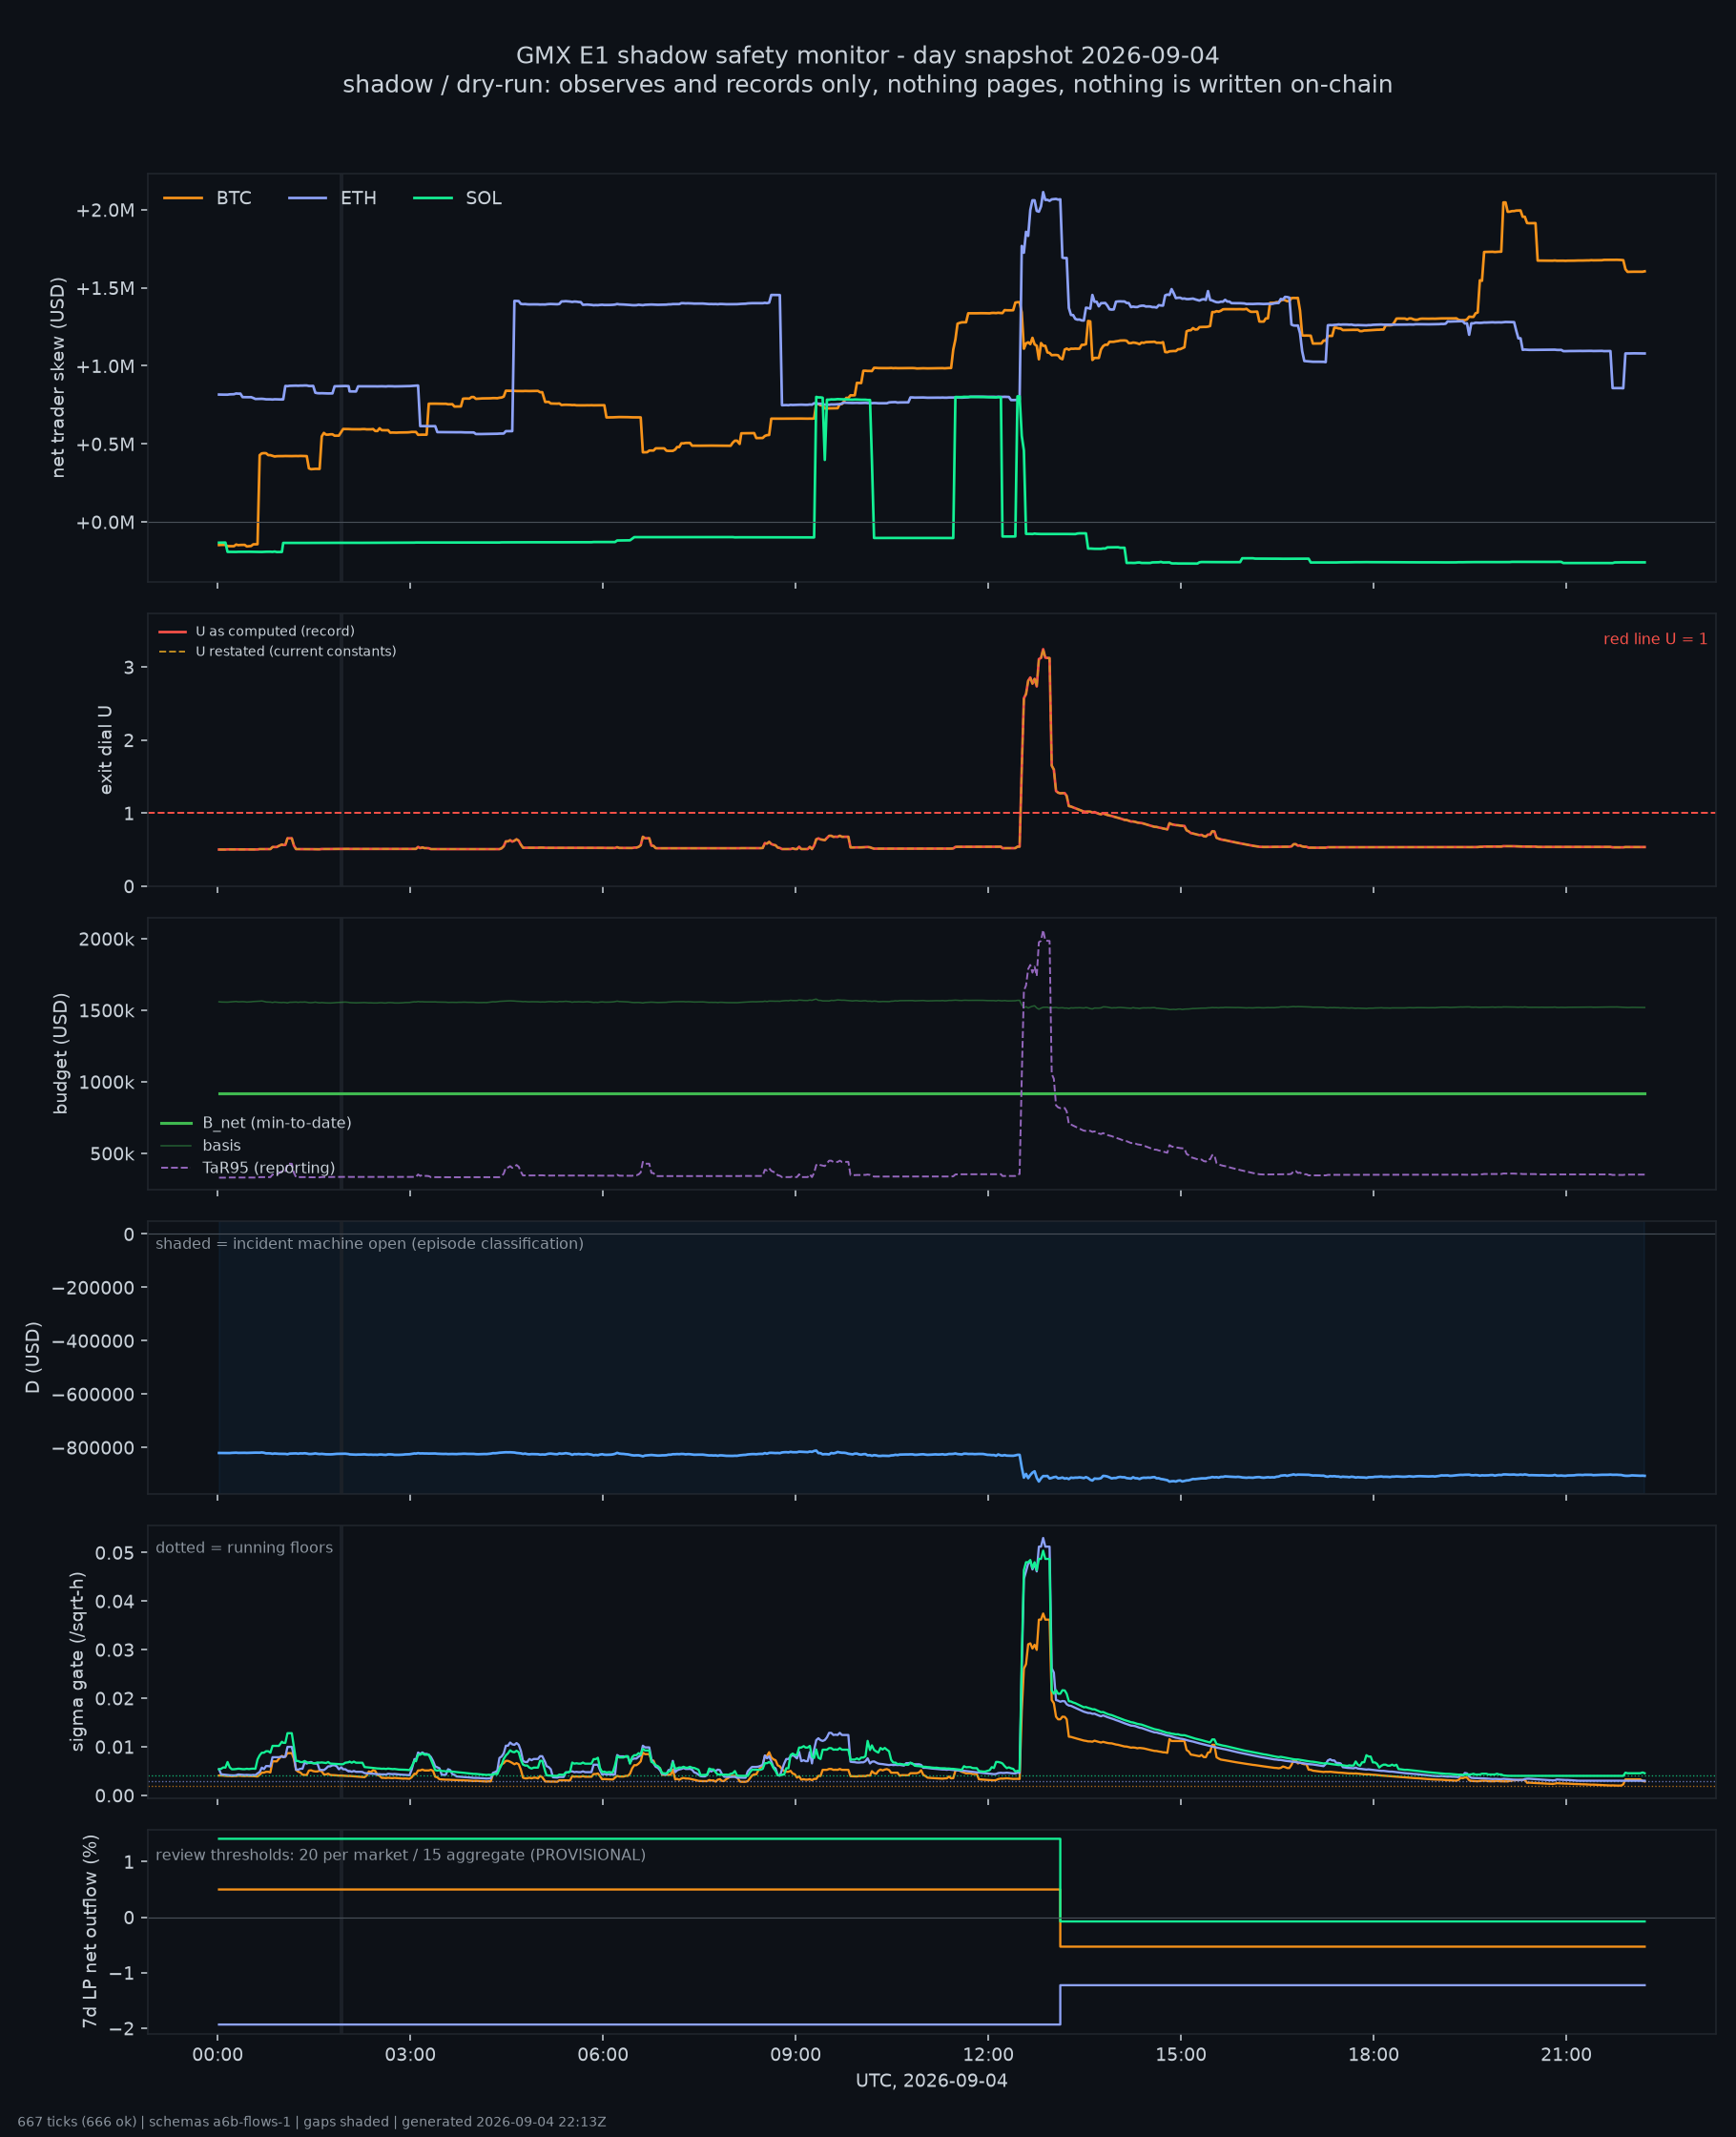This screenshot has height=2137, width=1736.
Task: Click the 'D (USD)' axis label
Action: pos(33,1357)
